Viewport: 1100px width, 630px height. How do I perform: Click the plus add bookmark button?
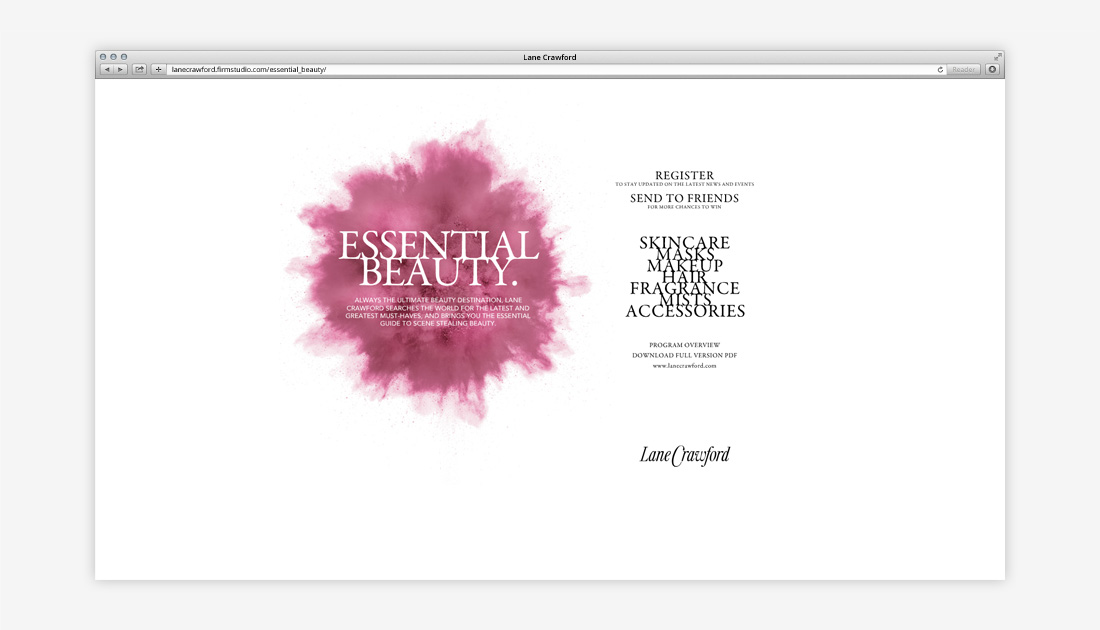click(x=158, y=70)
